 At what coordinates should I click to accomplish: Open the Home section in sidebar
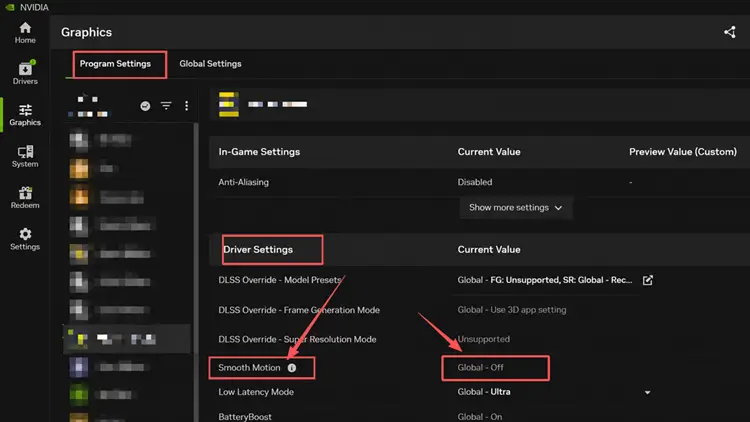point(25,33)
